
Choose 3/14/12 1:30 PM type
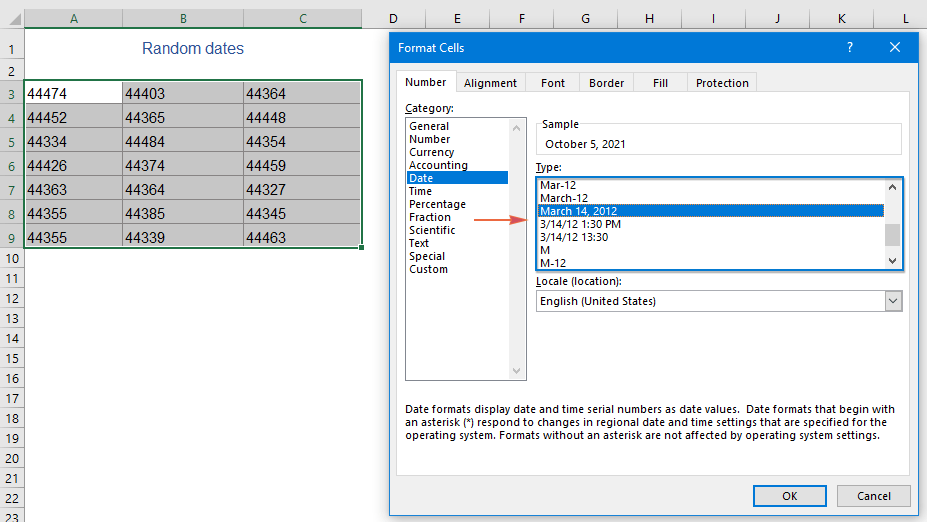[x=711, y=224]
